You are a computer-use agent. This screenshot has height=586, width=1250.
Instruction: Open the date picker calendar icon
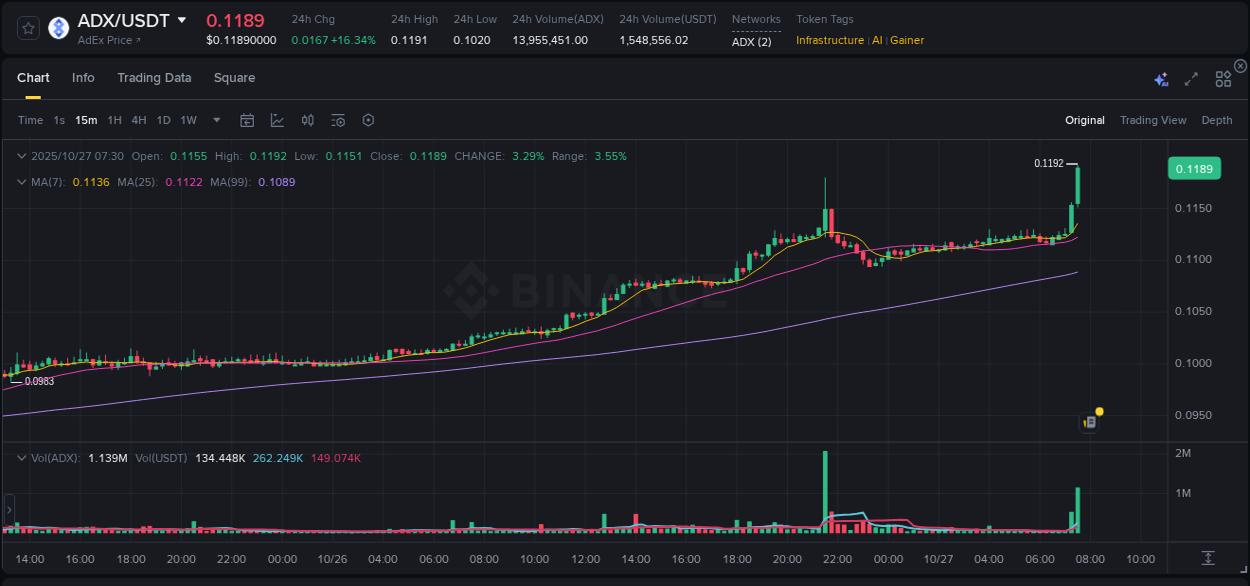(247, 120)
